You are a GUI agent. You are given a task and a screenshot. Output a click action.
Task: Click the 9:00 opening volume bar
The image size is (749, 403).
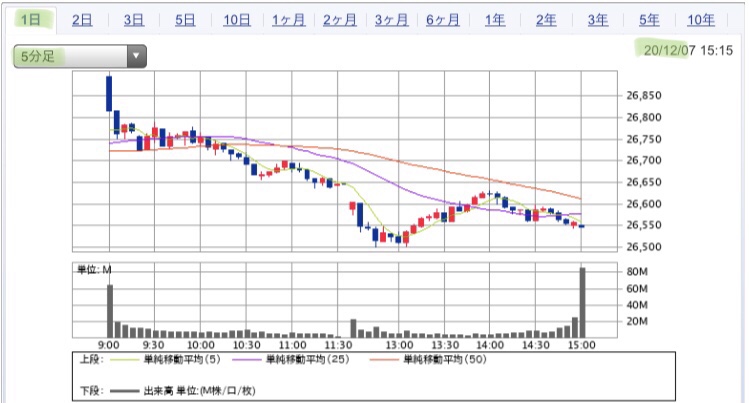coord(110,311)
